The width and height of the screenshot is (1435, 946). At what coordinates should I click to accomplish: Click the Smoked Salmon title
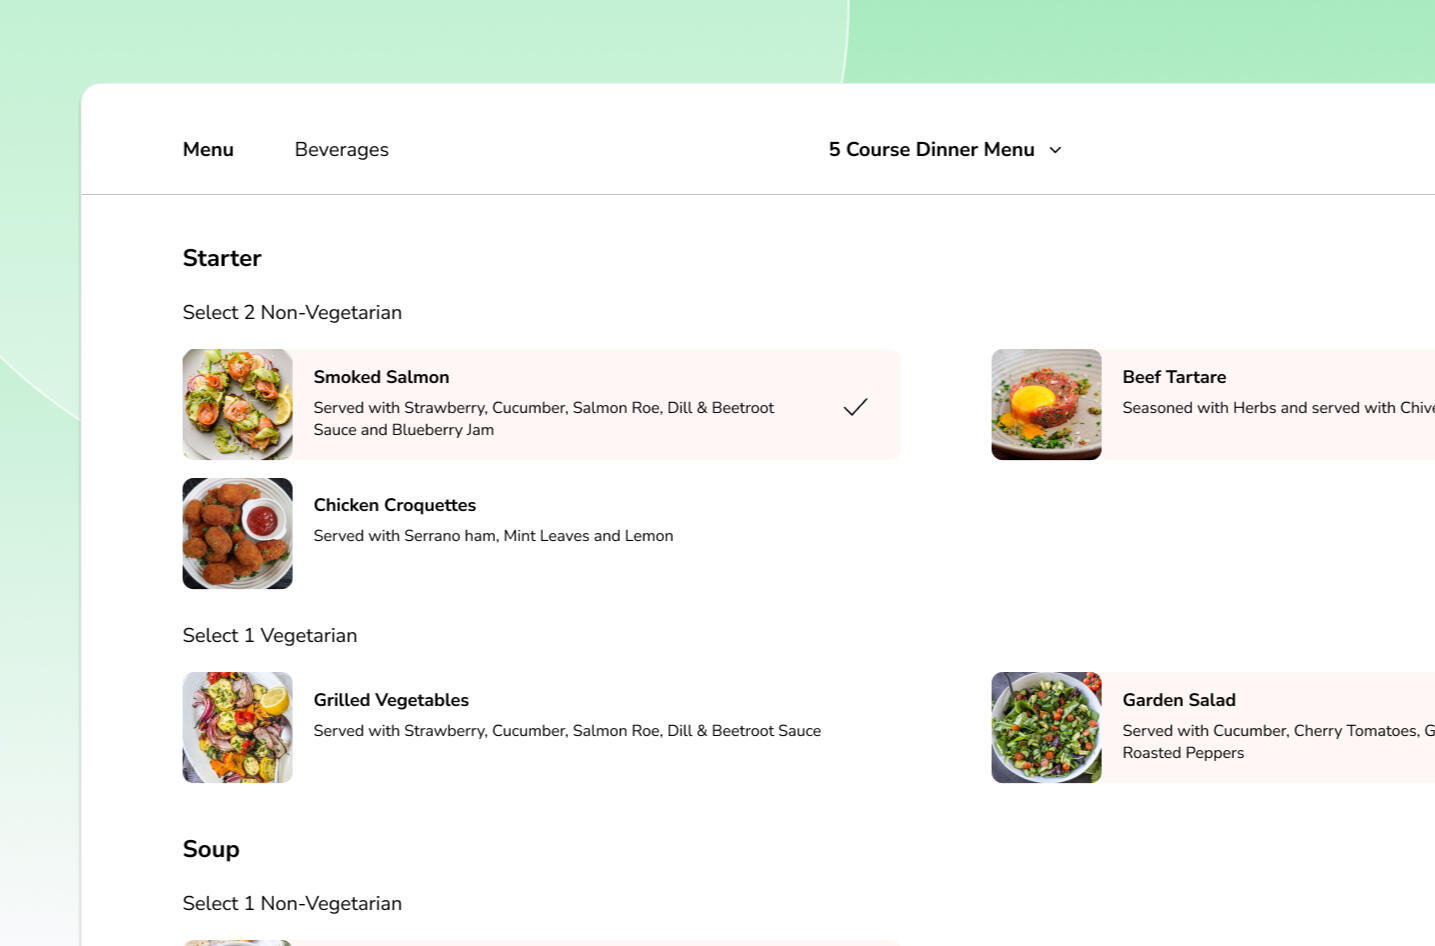click(381, 377)
